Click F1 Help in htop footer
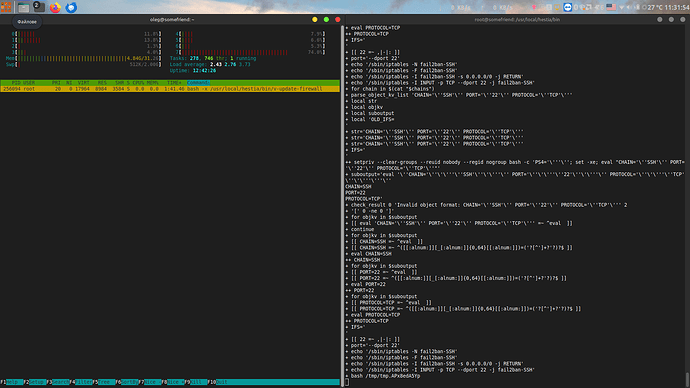 [12, 382]
